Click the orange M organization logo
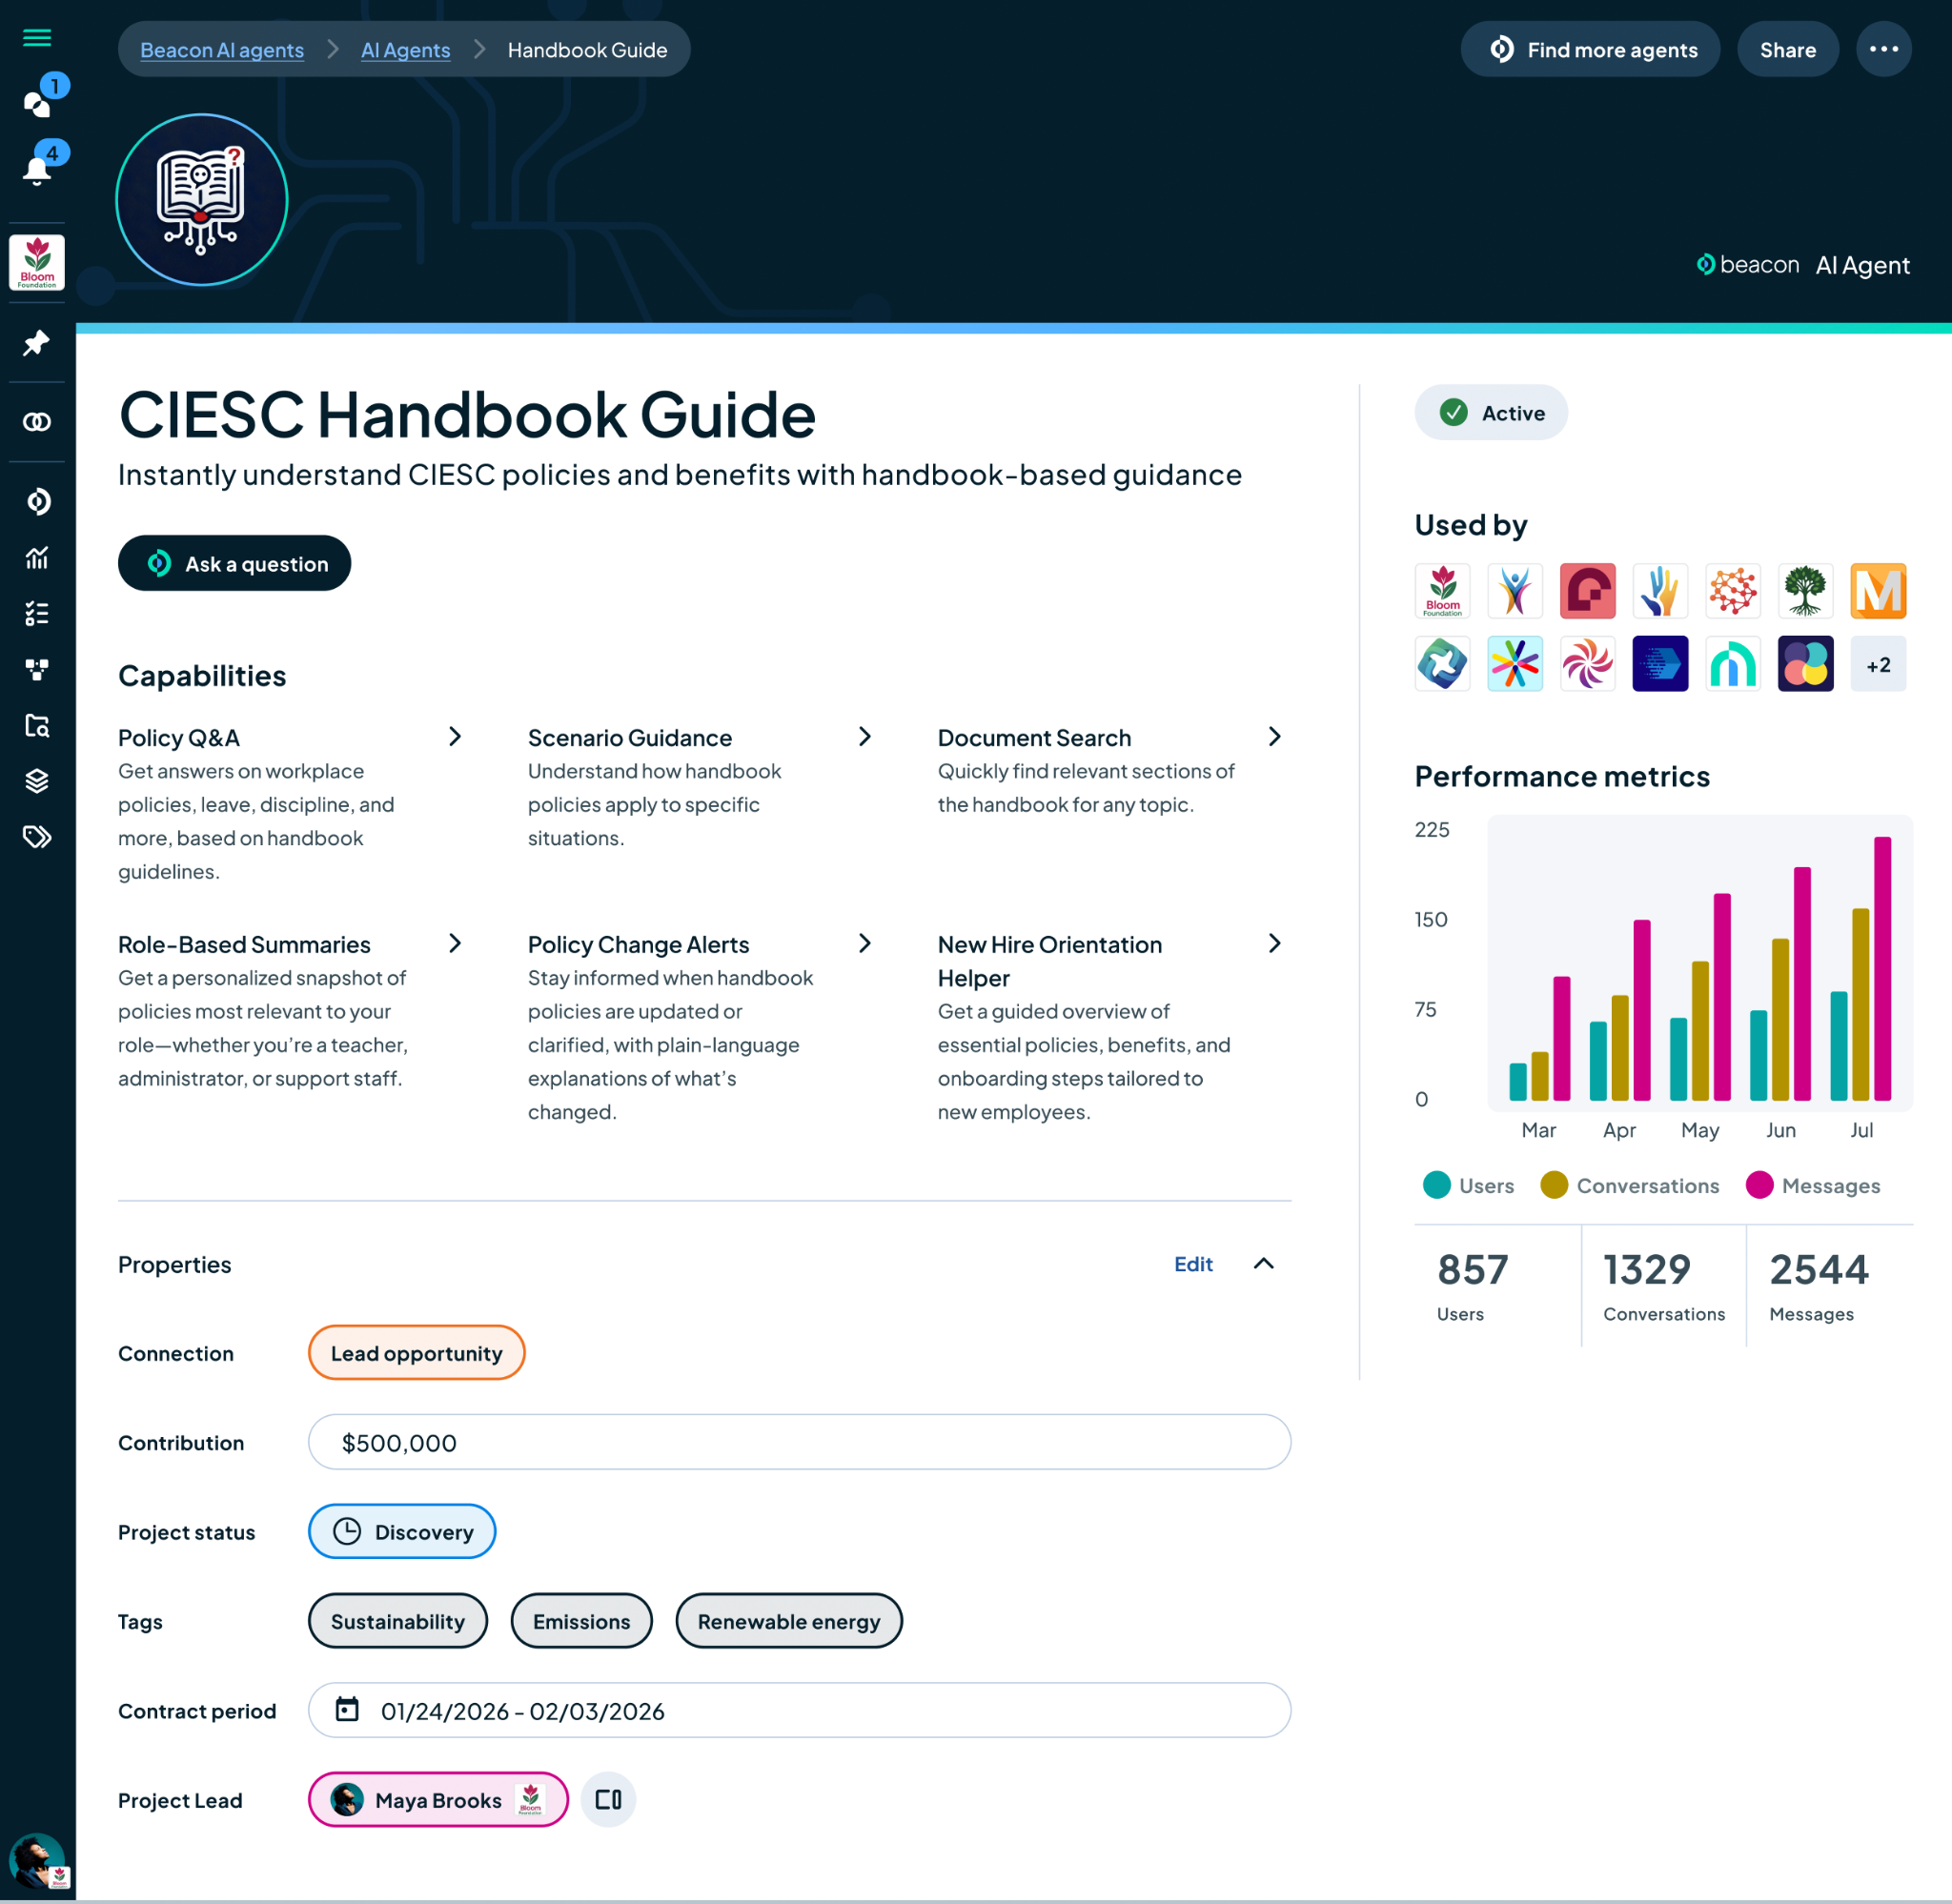The width and height of the screenshot is (1952, 1904). click(x=1878, y=592)
